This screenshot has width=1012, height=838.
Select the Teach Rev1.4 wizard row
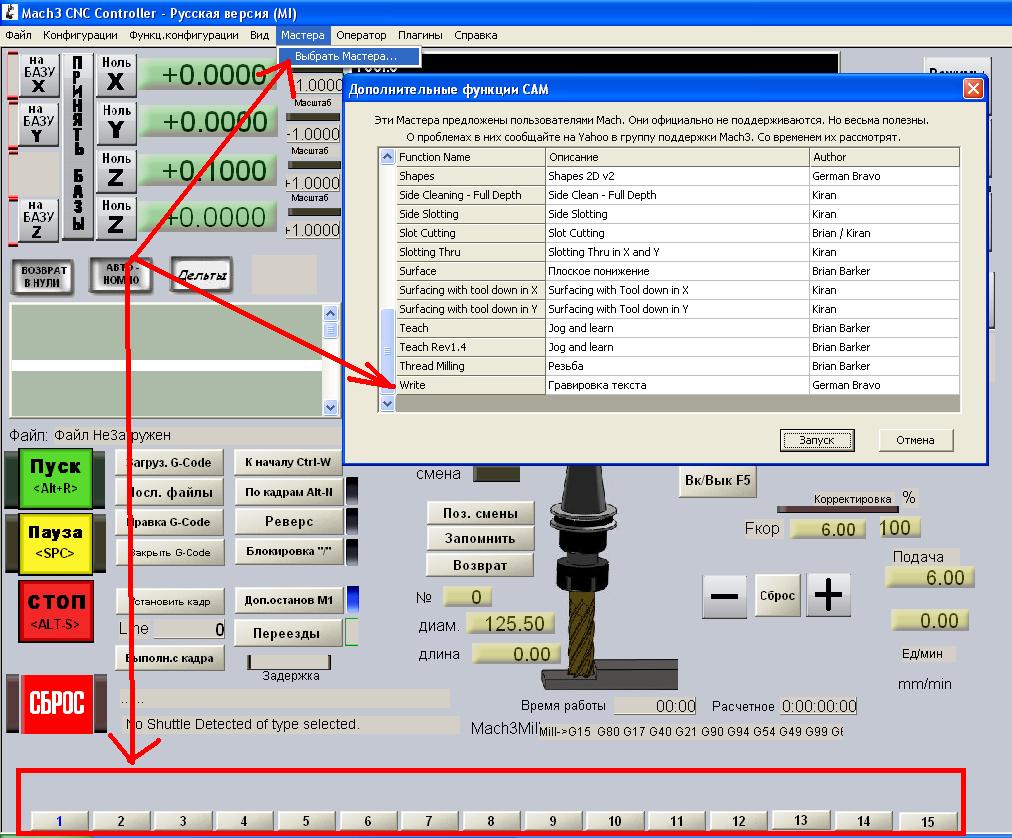click(677, 347)
